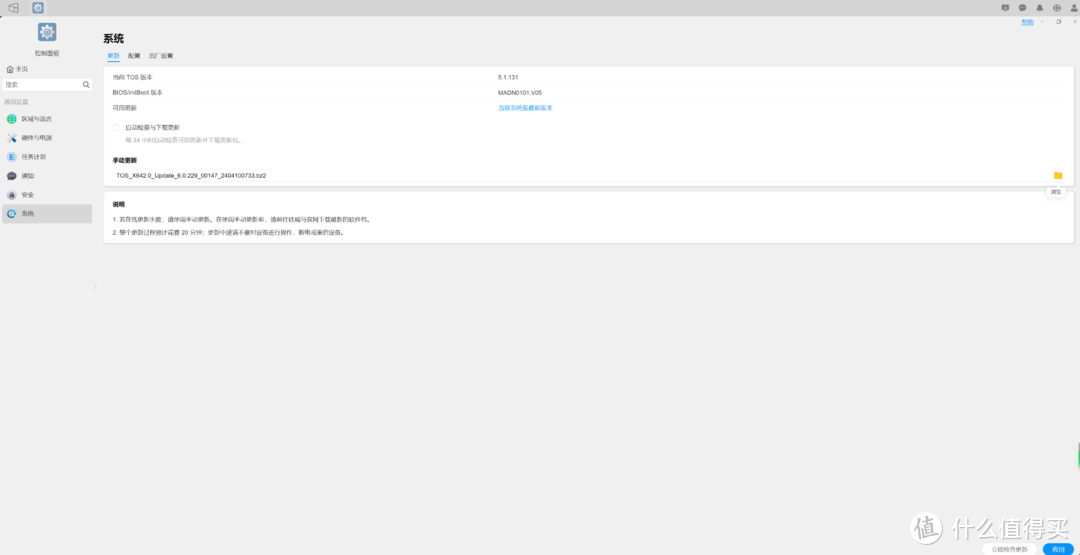
Task: Select 任务计划 (Task Schedule) in the sidebar
Action: tap(33, 157)
